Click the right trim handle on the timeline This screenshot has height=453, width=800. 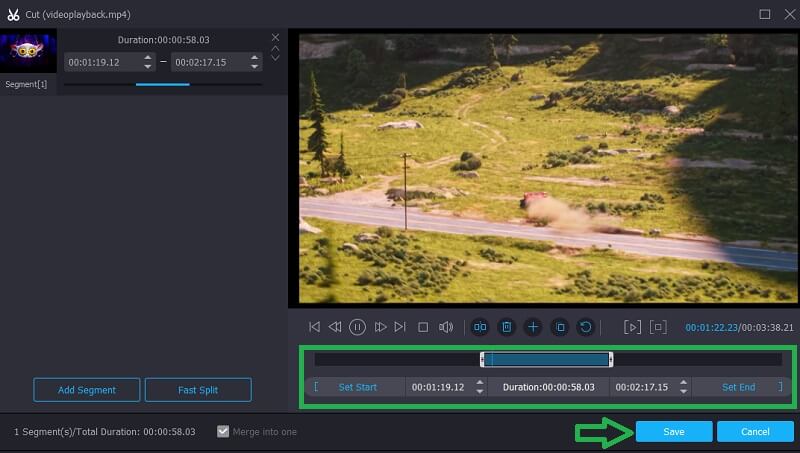(x=610, y=359)
